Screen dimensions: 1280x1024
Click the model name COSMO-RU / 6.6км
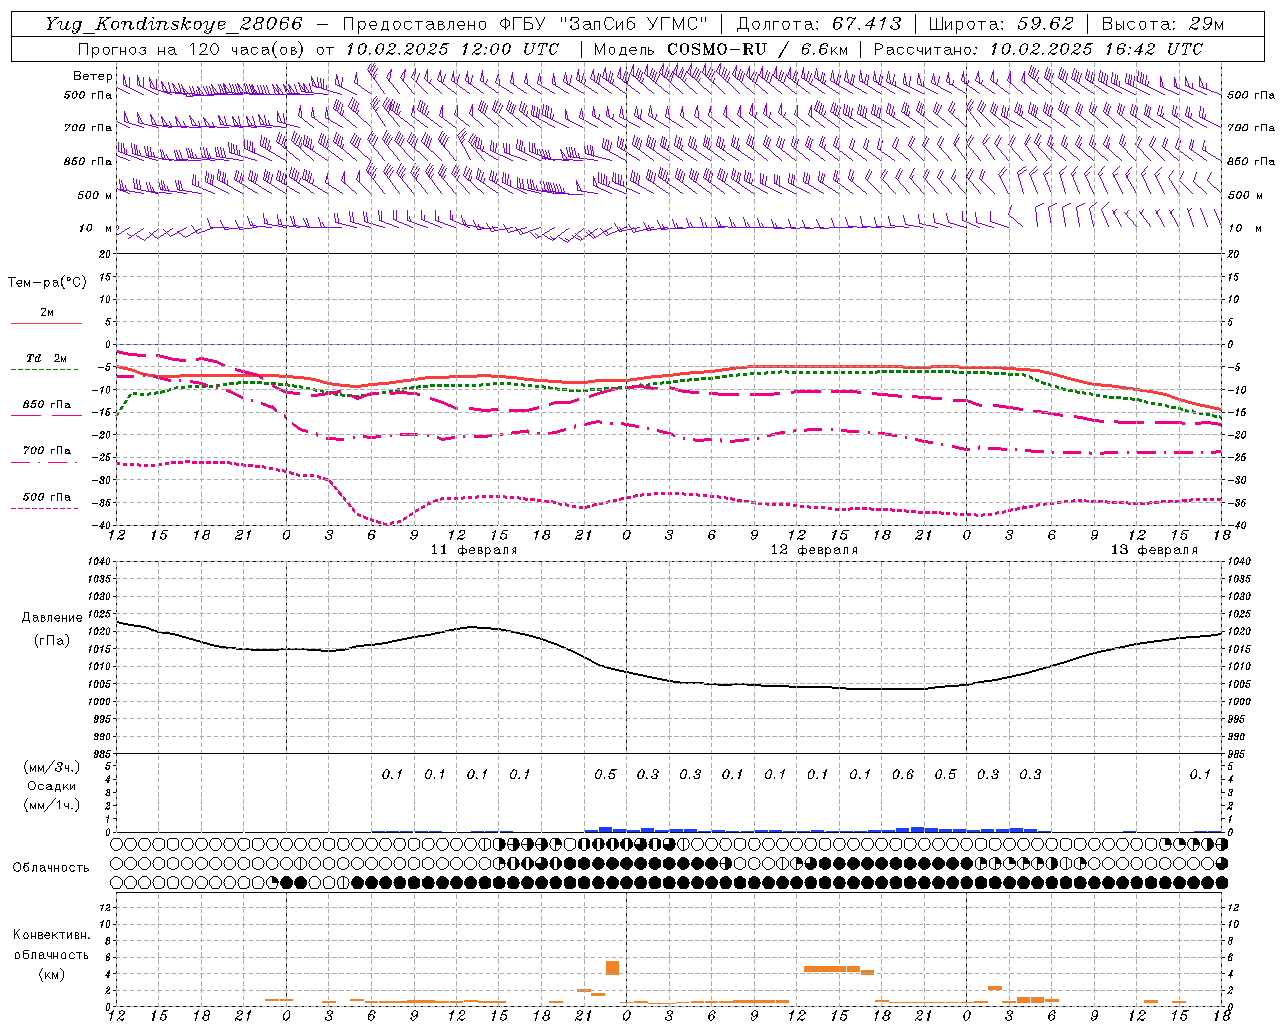click(x=758, y=49)
